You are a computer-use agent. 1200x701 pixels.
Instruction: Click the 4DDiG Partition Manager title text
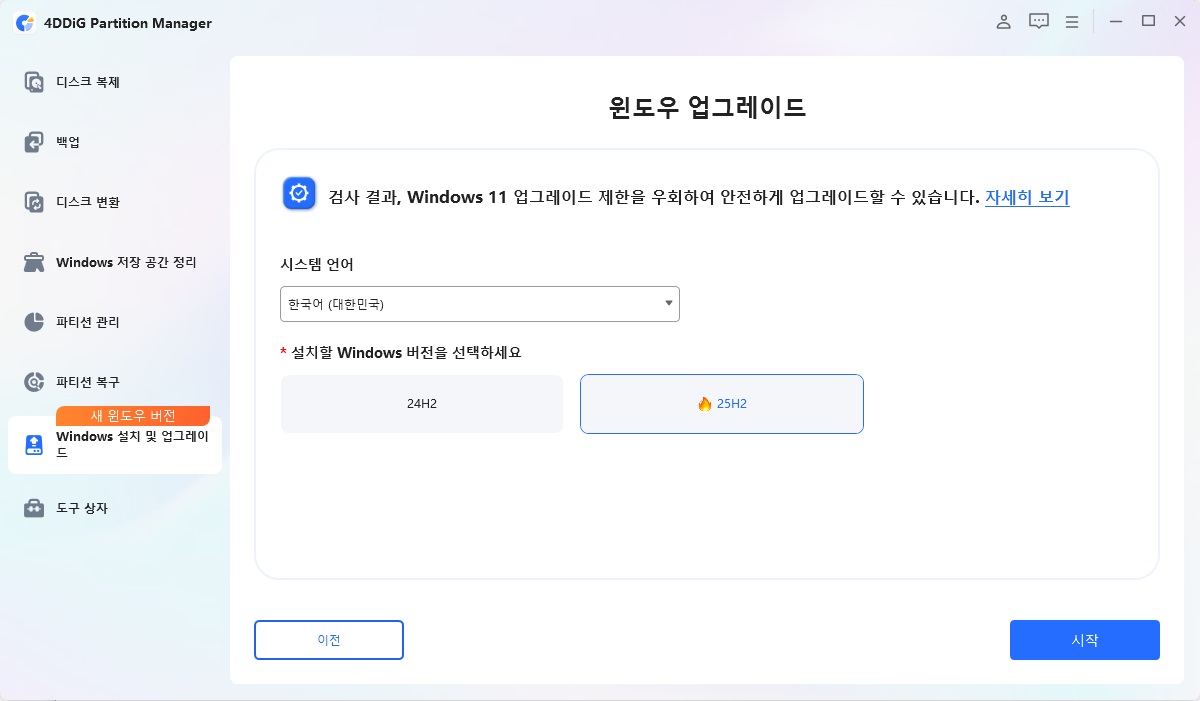[128, 22]
